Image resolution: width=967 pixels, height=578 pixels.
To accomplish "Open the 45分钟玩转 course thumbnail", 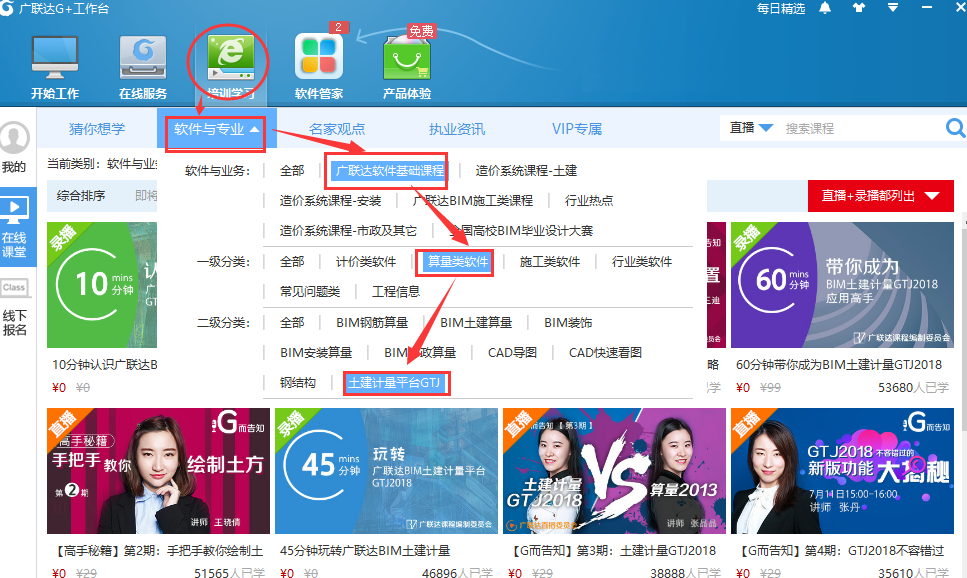I will click(386, 471).
